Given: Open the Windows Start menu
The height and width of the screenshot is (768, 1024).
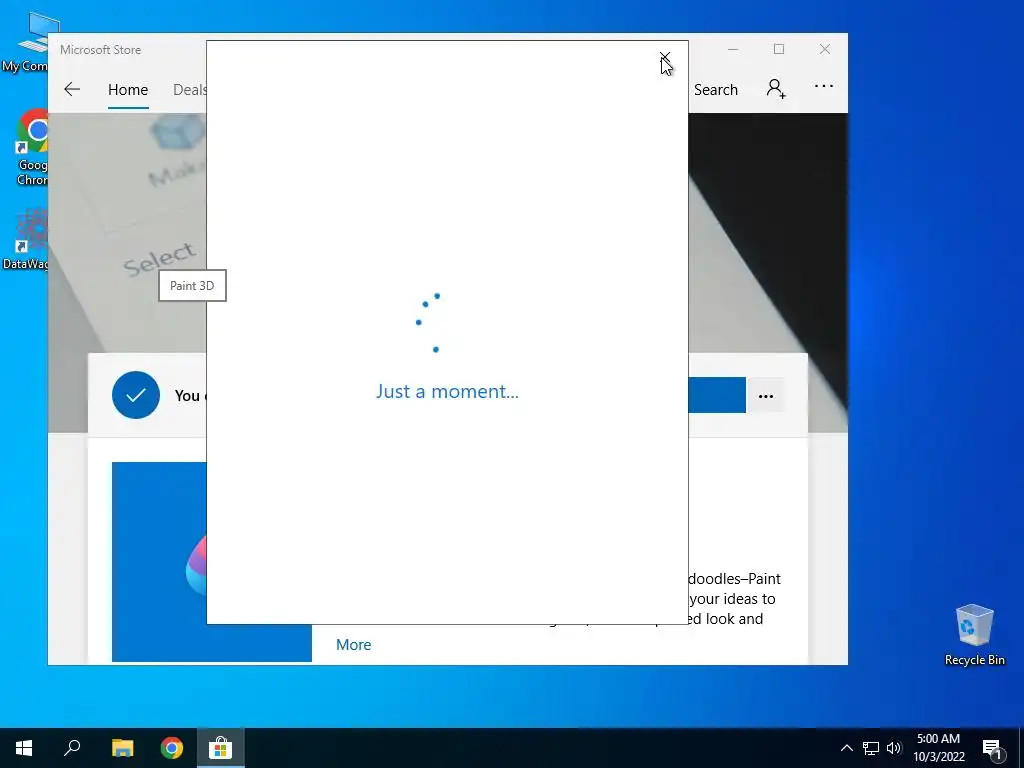Looking at the screenshot, I should coord(24,748).
